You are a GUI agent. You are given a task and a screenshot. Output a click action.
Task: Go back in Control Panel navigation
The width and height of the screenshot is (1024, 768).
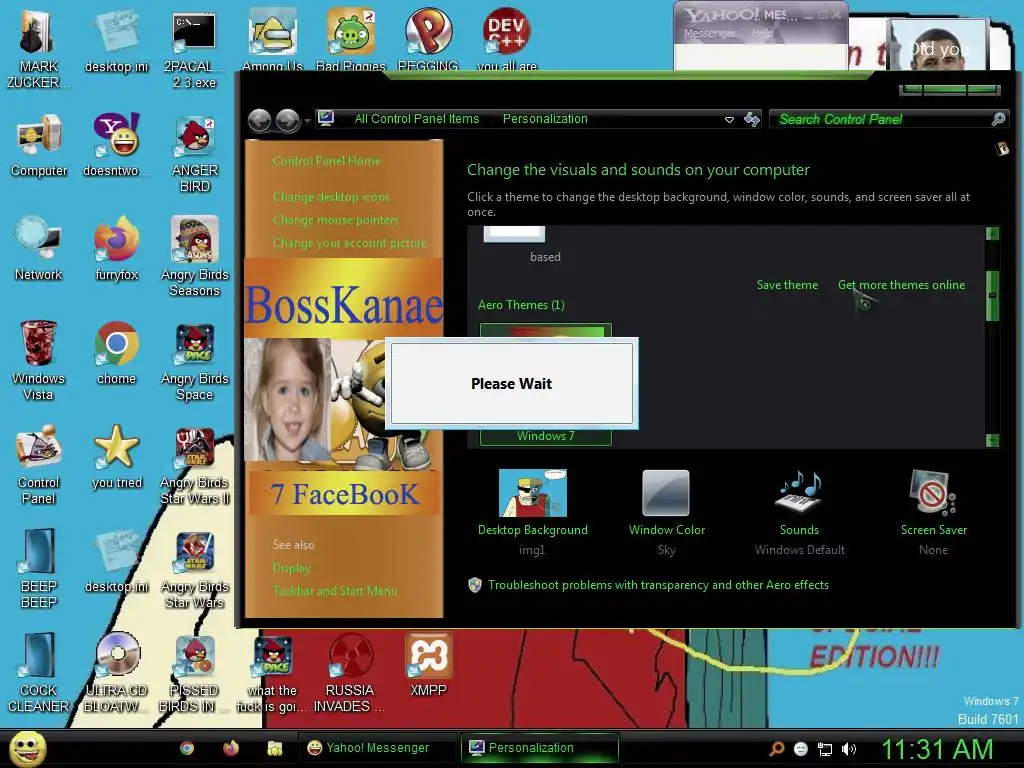click(260, 120)
